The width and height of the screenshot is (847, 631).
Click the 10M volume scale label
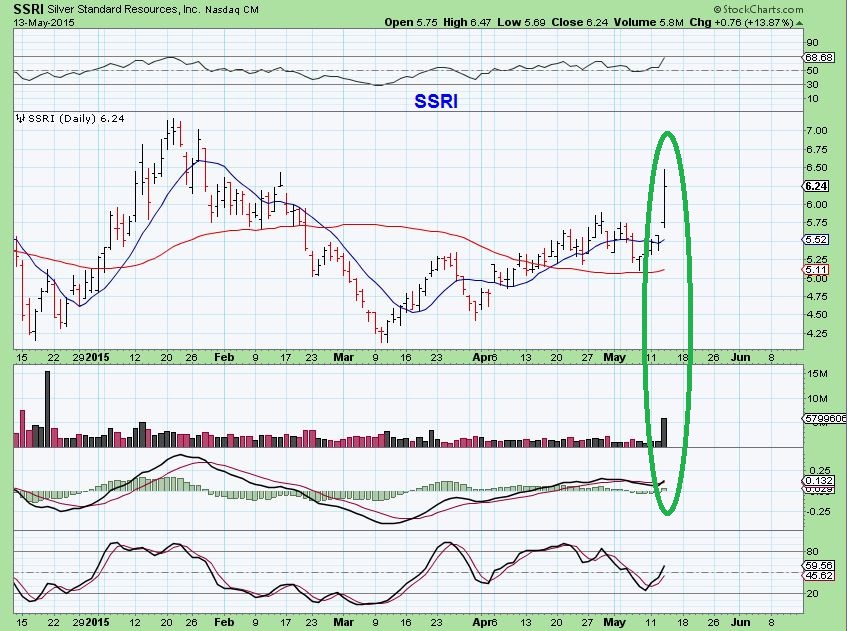point(817,399)
